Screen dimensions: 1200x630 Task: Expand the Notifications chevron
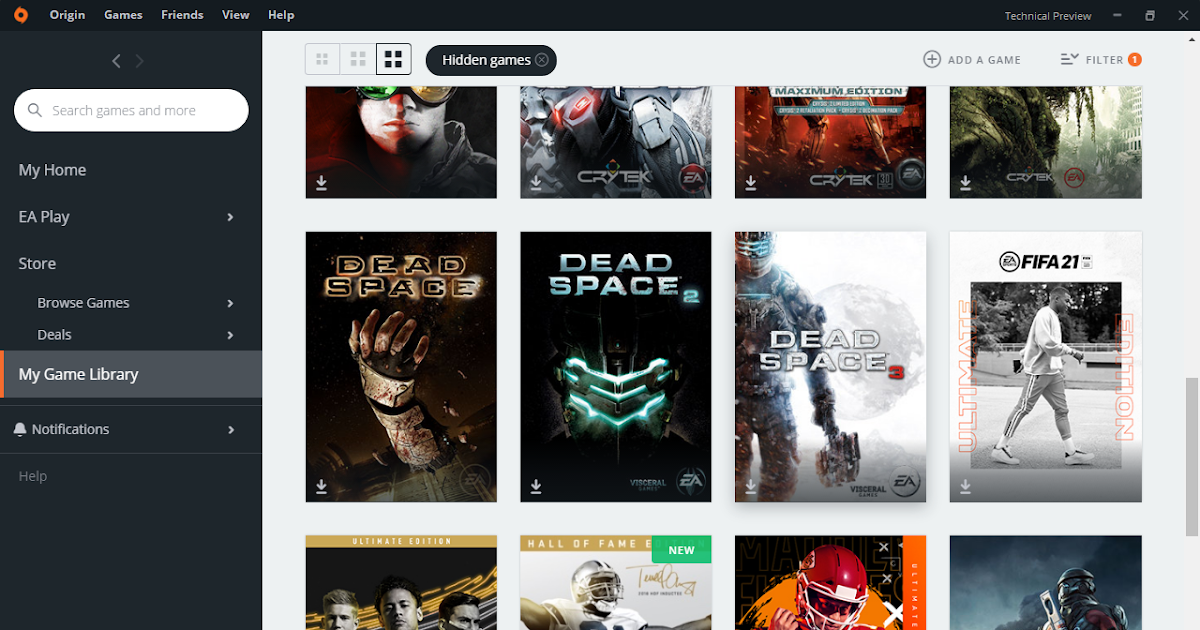pos(231,430)
